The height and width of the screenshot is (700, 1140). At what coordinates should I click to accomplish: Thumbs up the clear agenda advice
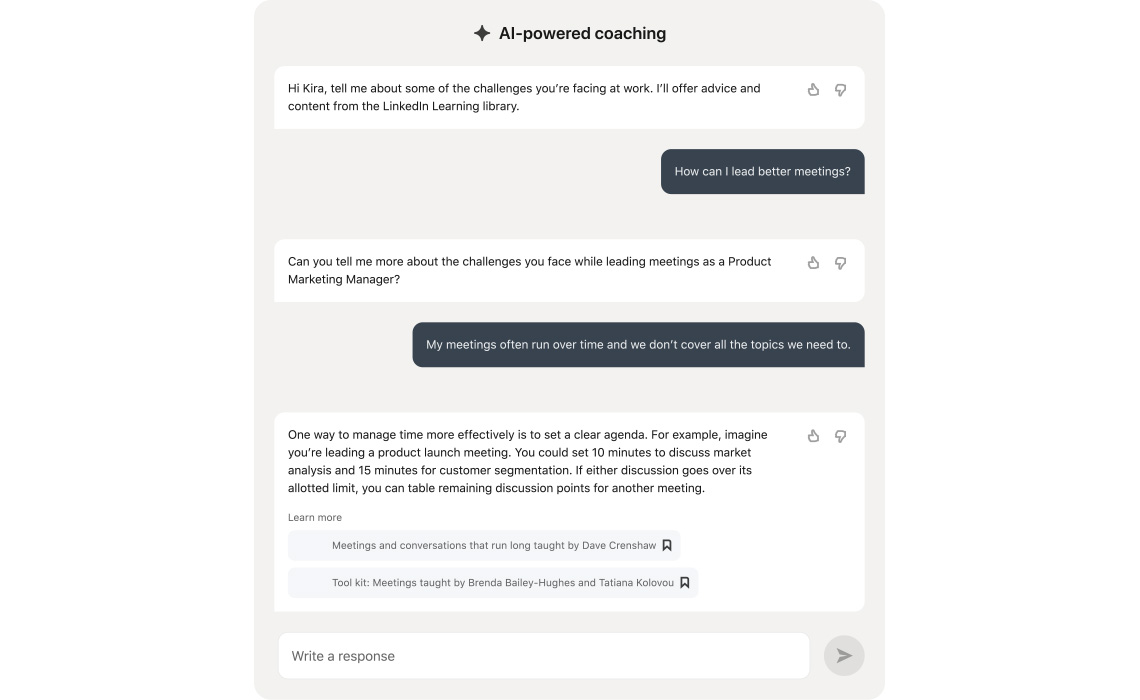point(813,435)
